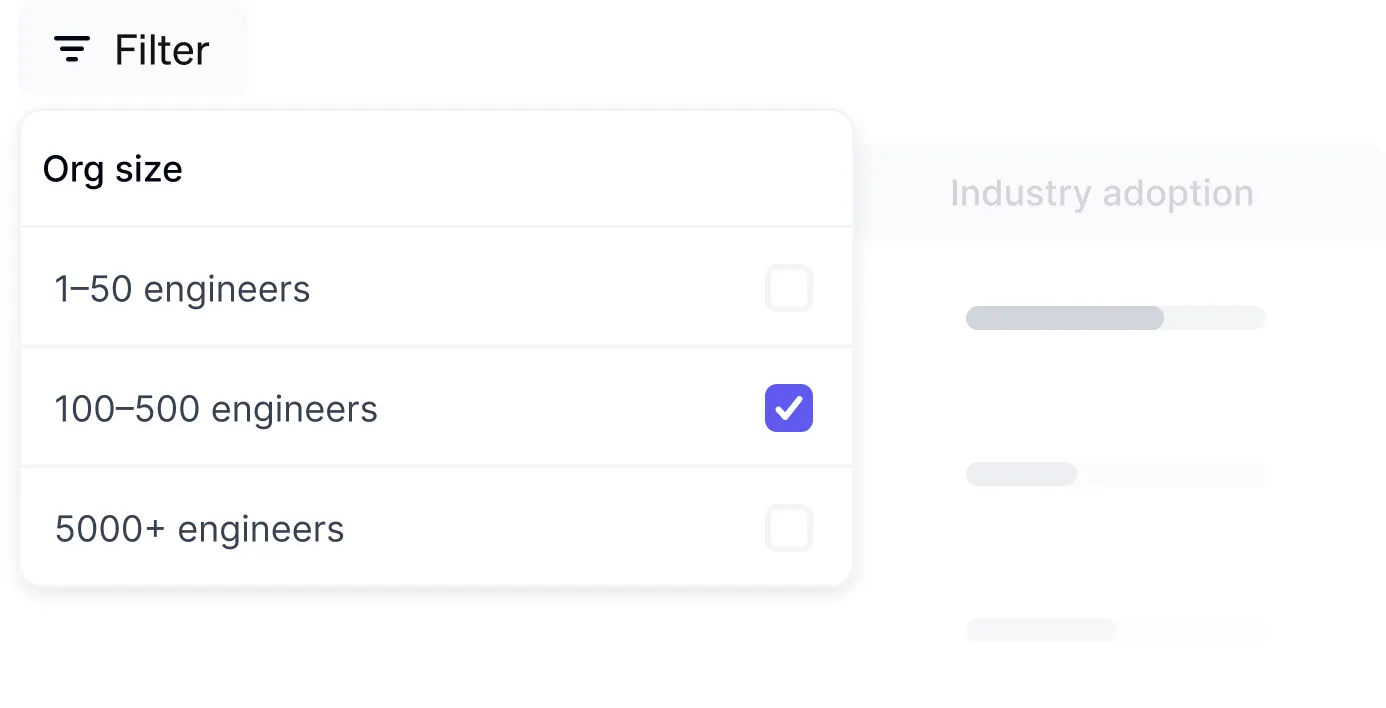Uncheck the 100–500 engineers checkbox
The width and height of the screenshot is (1386, 708).
click(x=789, y=408)
